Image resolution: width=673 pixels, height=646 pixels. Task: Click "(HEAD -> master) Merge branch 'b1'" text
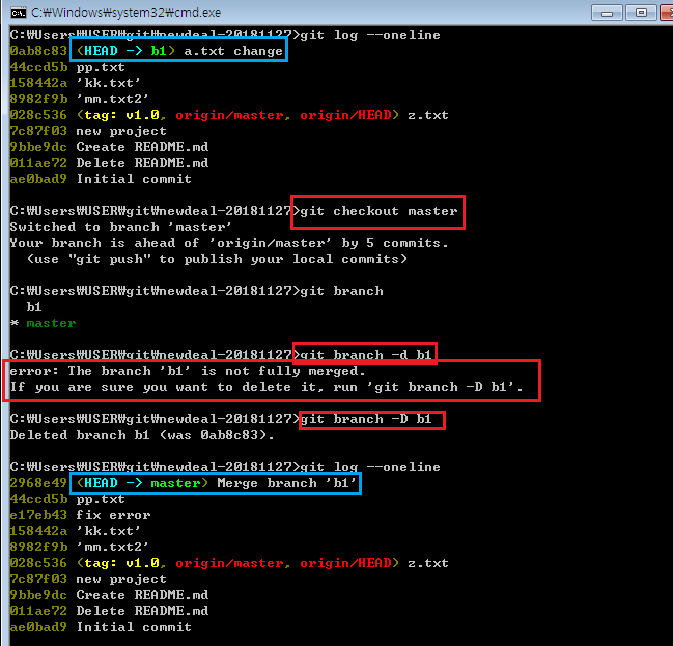click(217, 483)
